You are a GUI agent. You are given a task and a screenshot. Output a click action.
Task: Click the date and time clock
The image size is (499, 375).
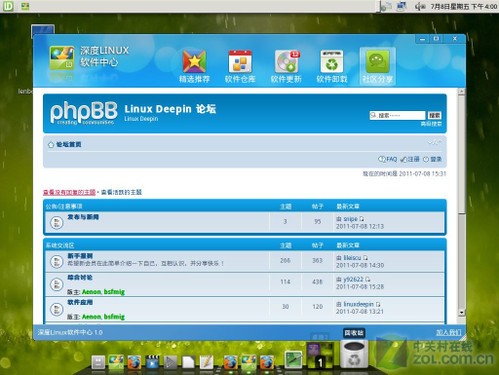click(463, 6)
